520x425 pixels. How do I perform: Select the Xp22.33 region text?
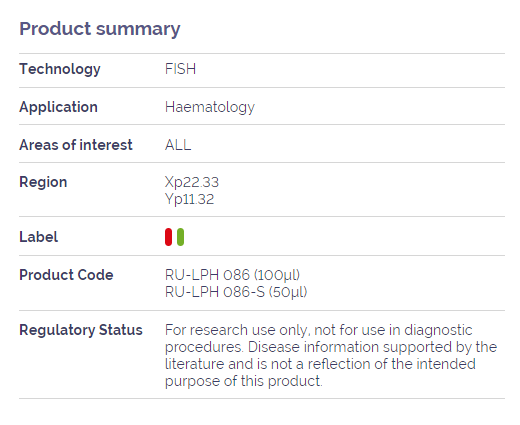point(192,182)
